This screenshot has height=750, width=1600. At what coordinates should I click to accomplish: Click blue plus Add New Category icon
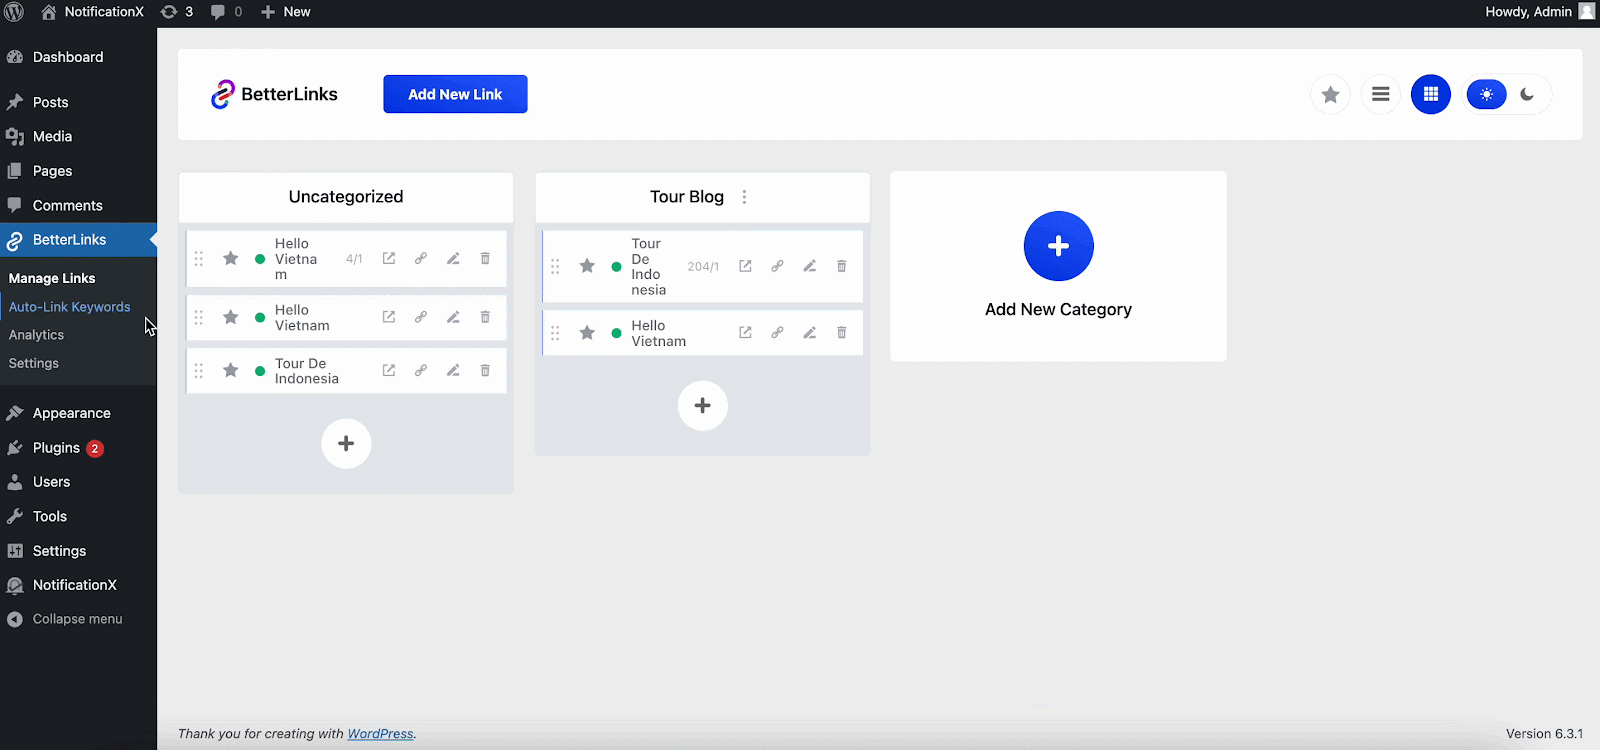pyautogui.click(x=1058, y=246)
